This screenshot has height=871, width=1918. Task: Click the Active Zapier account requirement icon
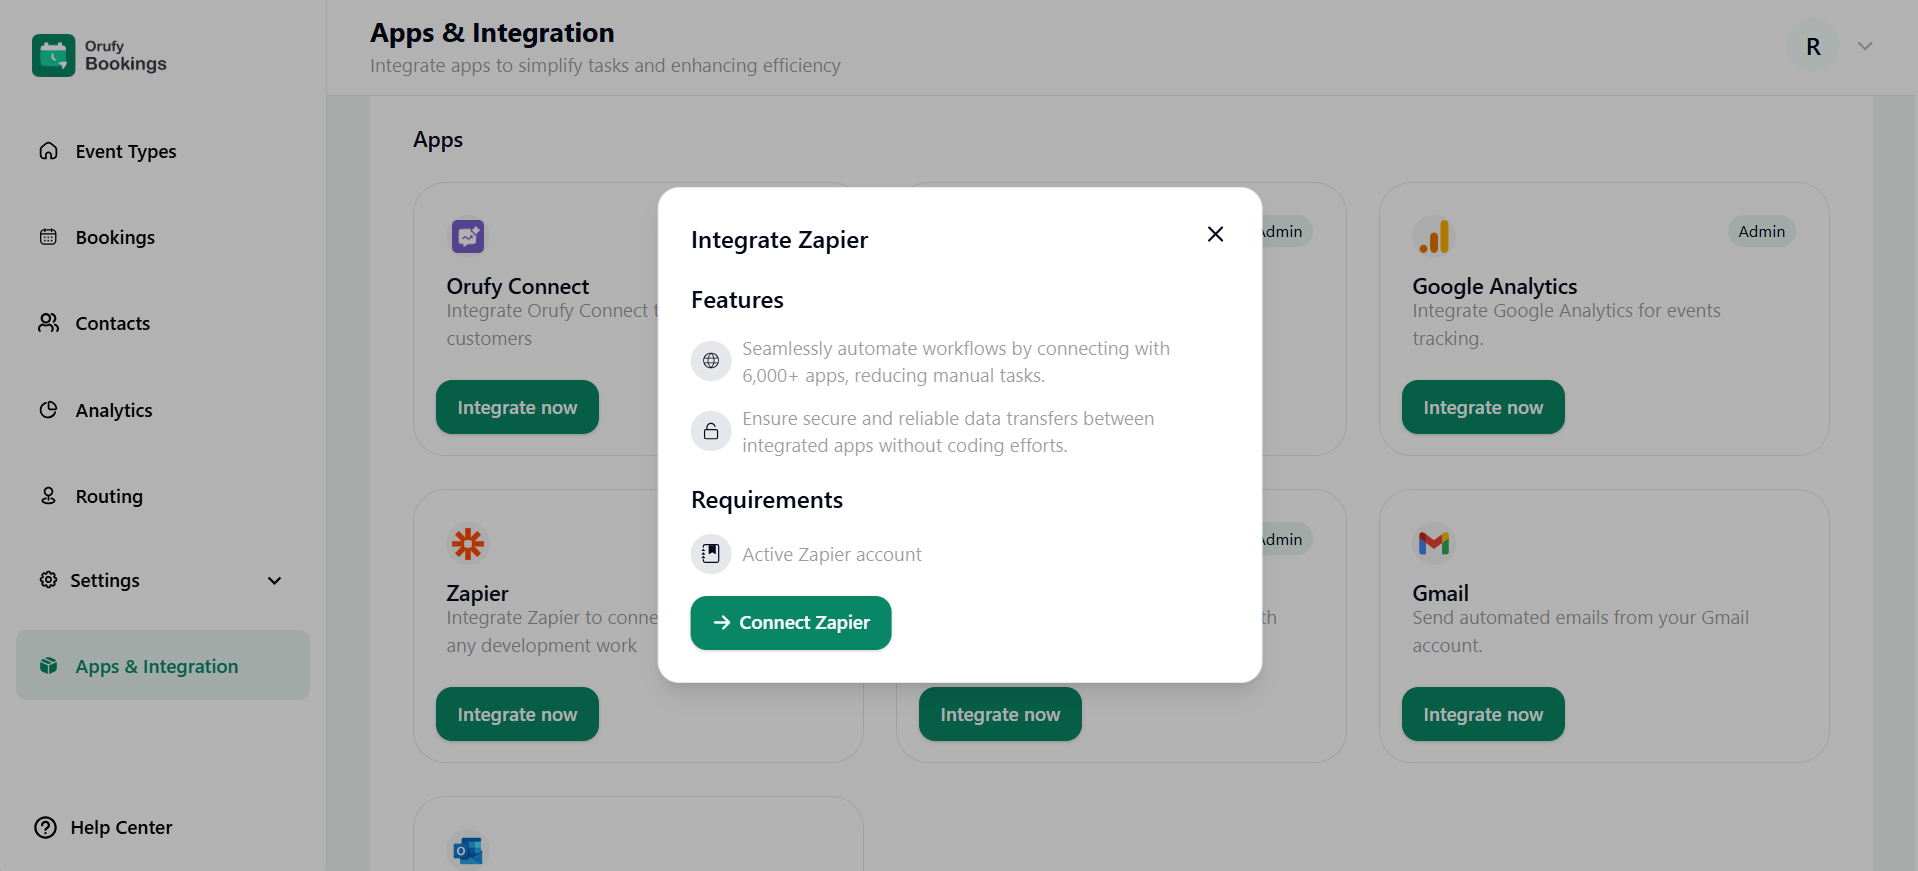pos(711,554)
